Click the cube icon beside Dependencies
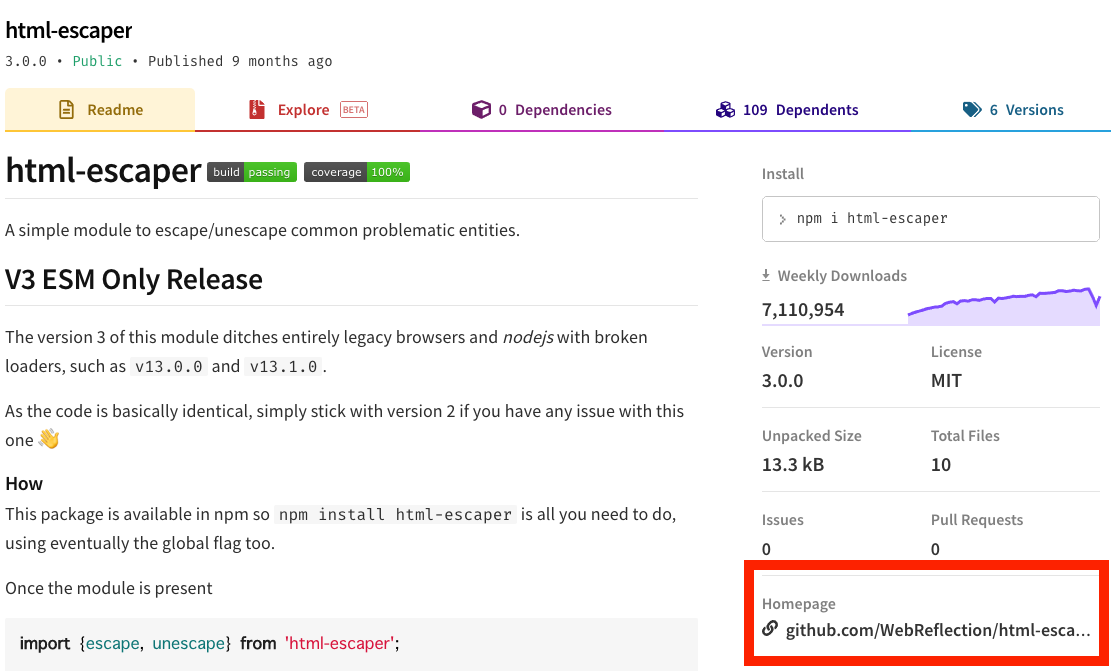Viewport: 1111px width, 671px height. pos(481,109)
